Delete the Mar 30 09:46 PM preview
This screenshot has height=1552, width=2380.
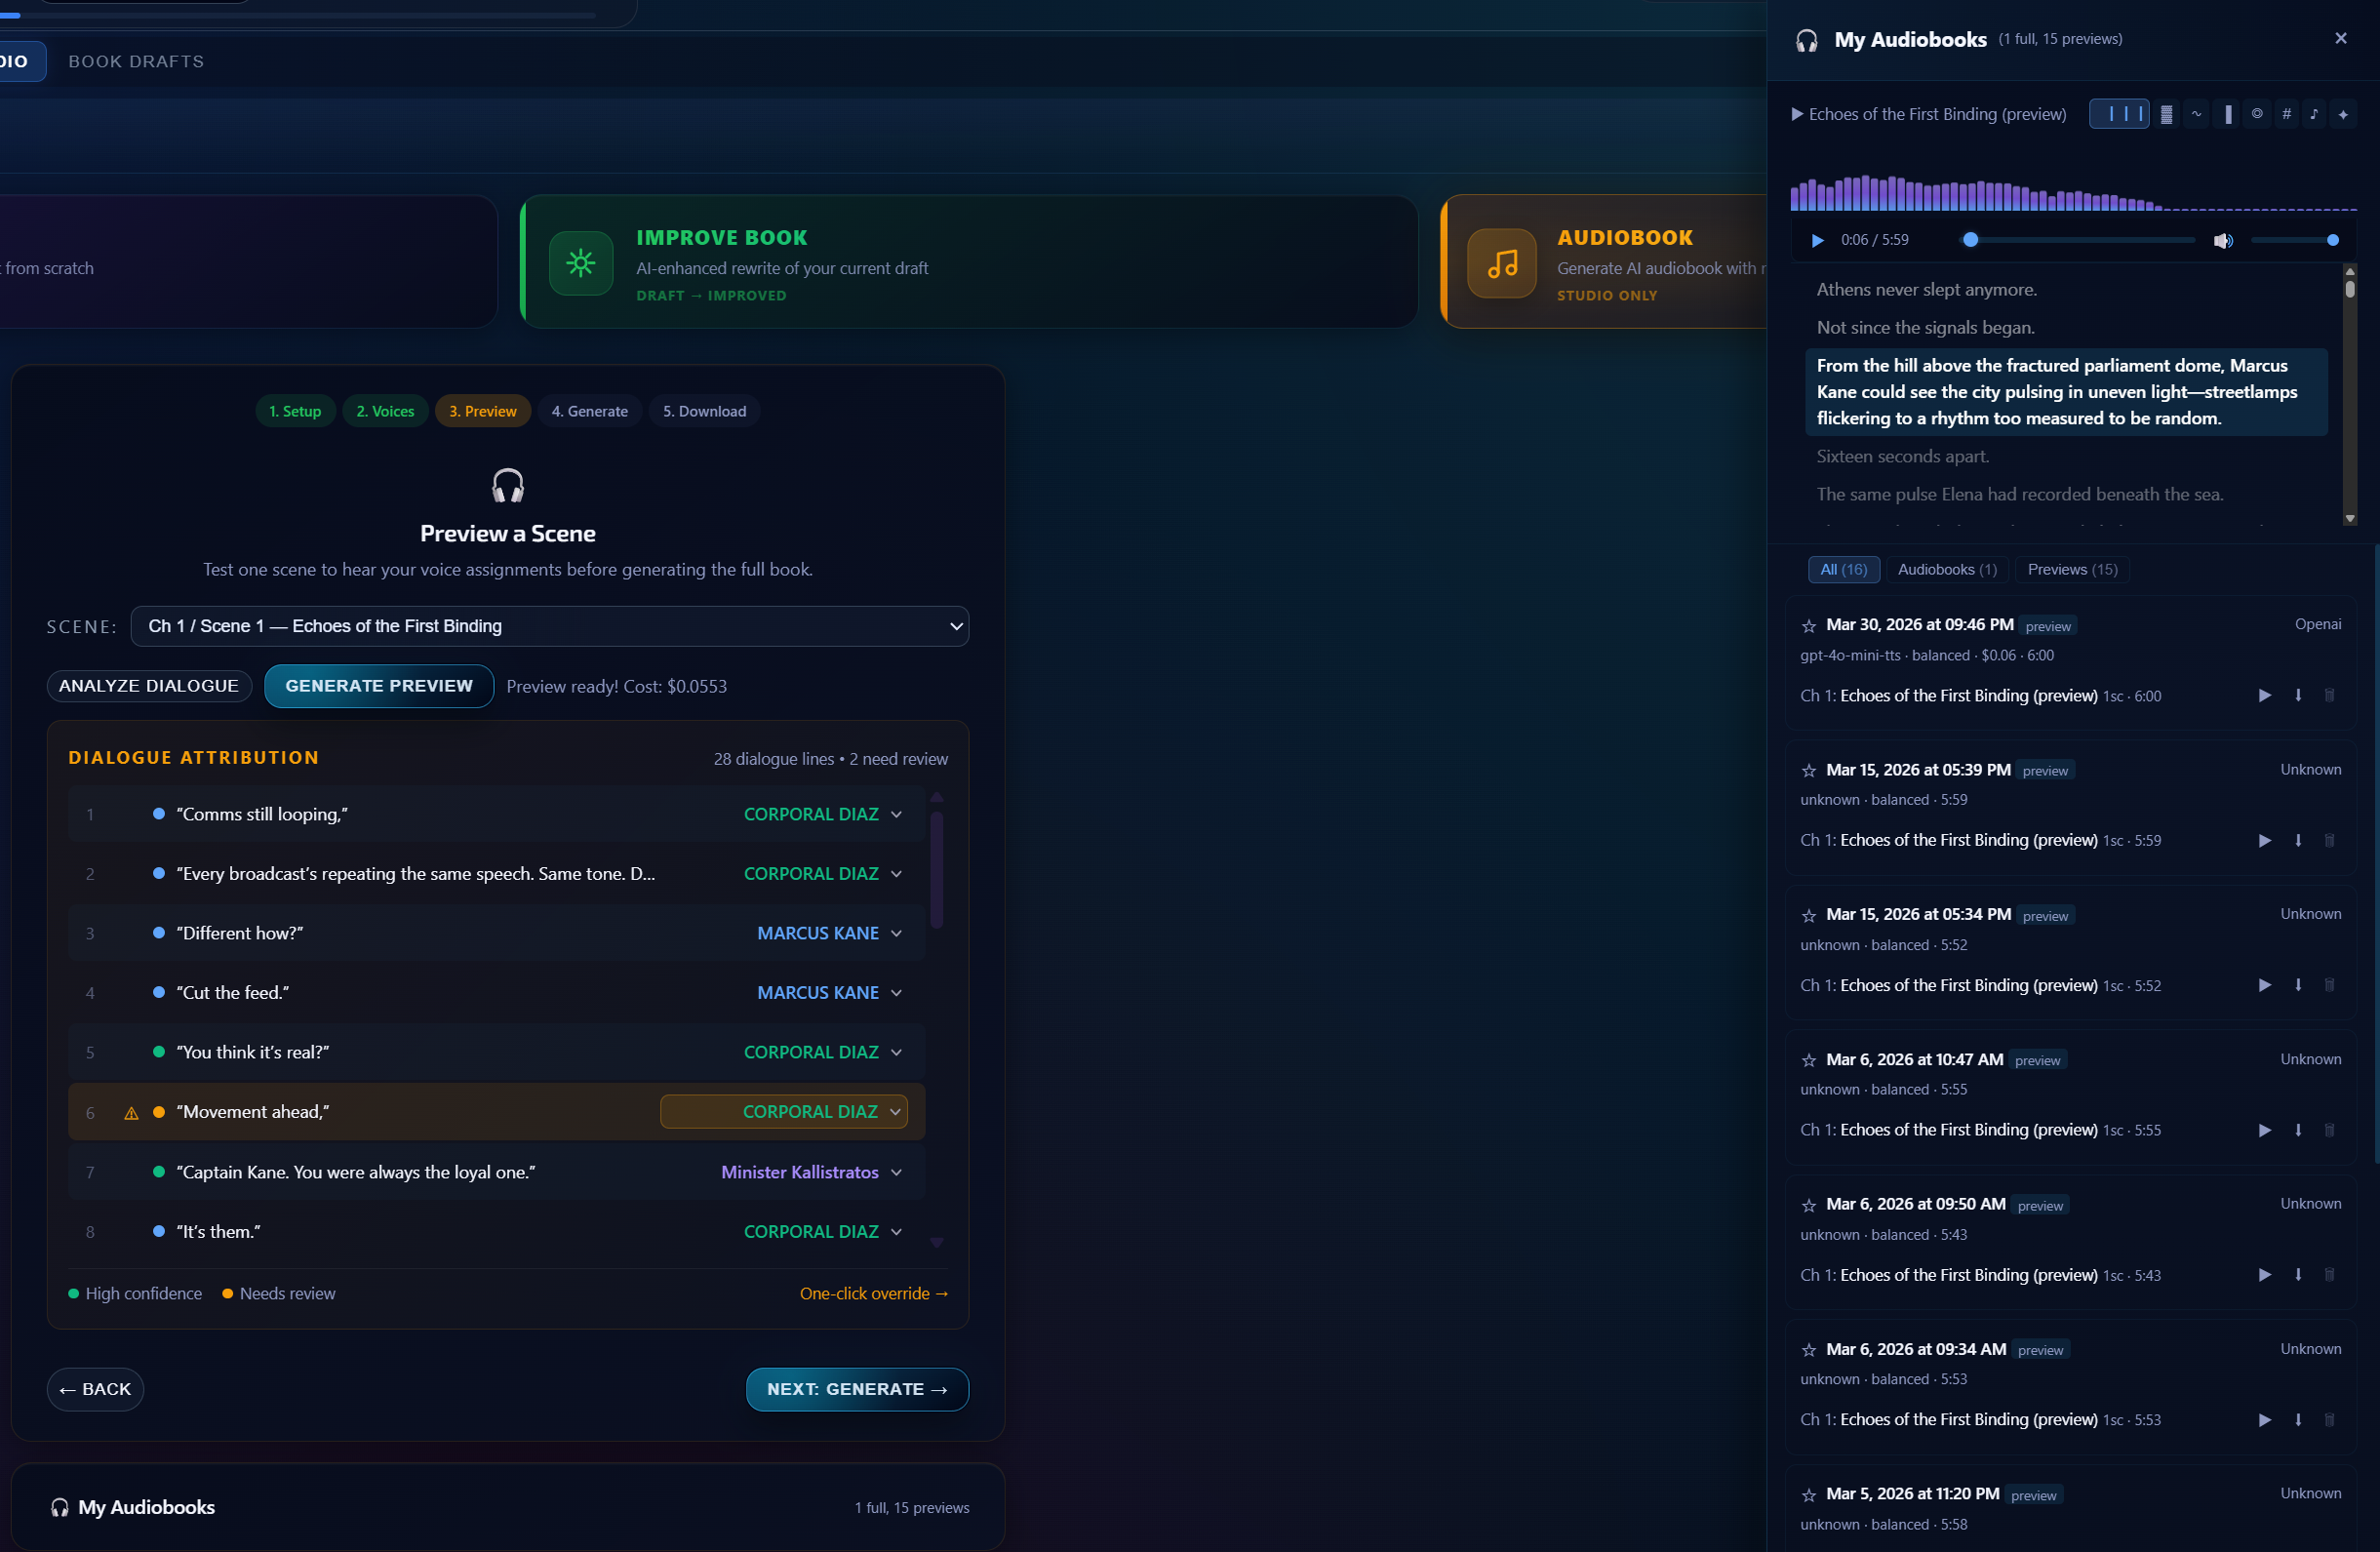coord(2329,696)
